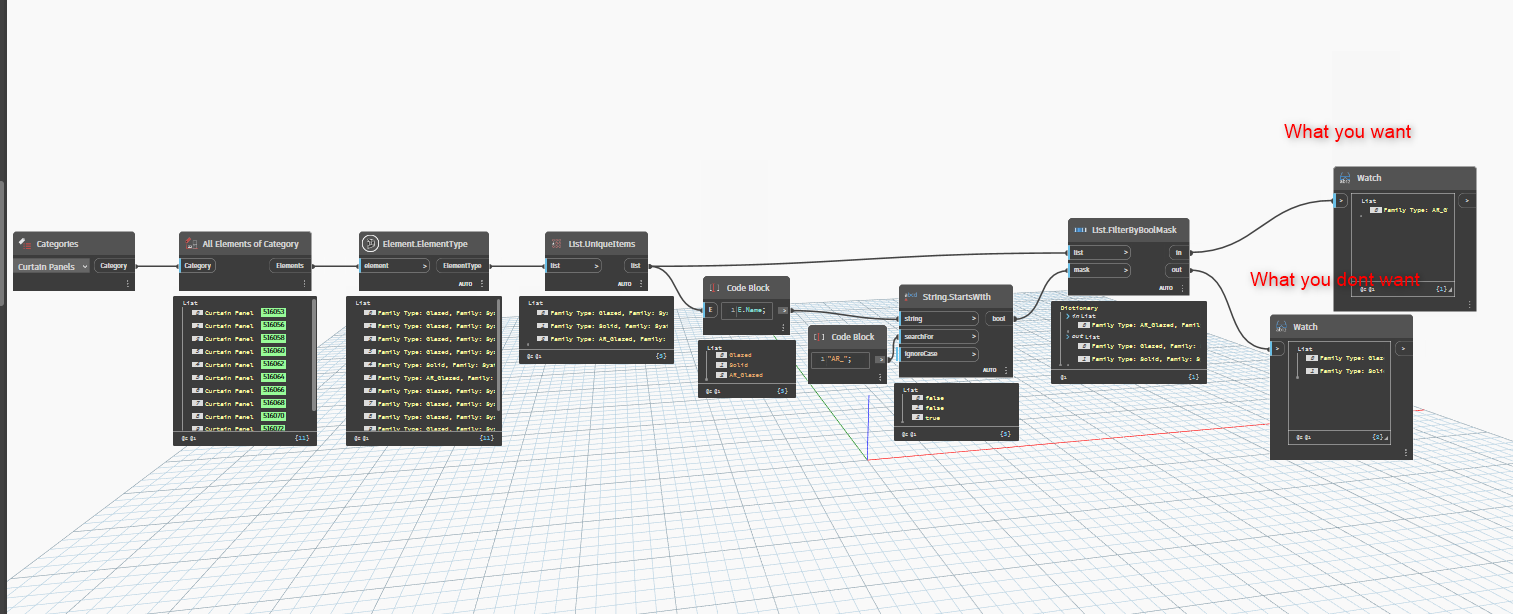Click the output port of upper Watch node
Image resolution: width=1513 pixels, height=614 pixels.
(x=1467, y=201)
